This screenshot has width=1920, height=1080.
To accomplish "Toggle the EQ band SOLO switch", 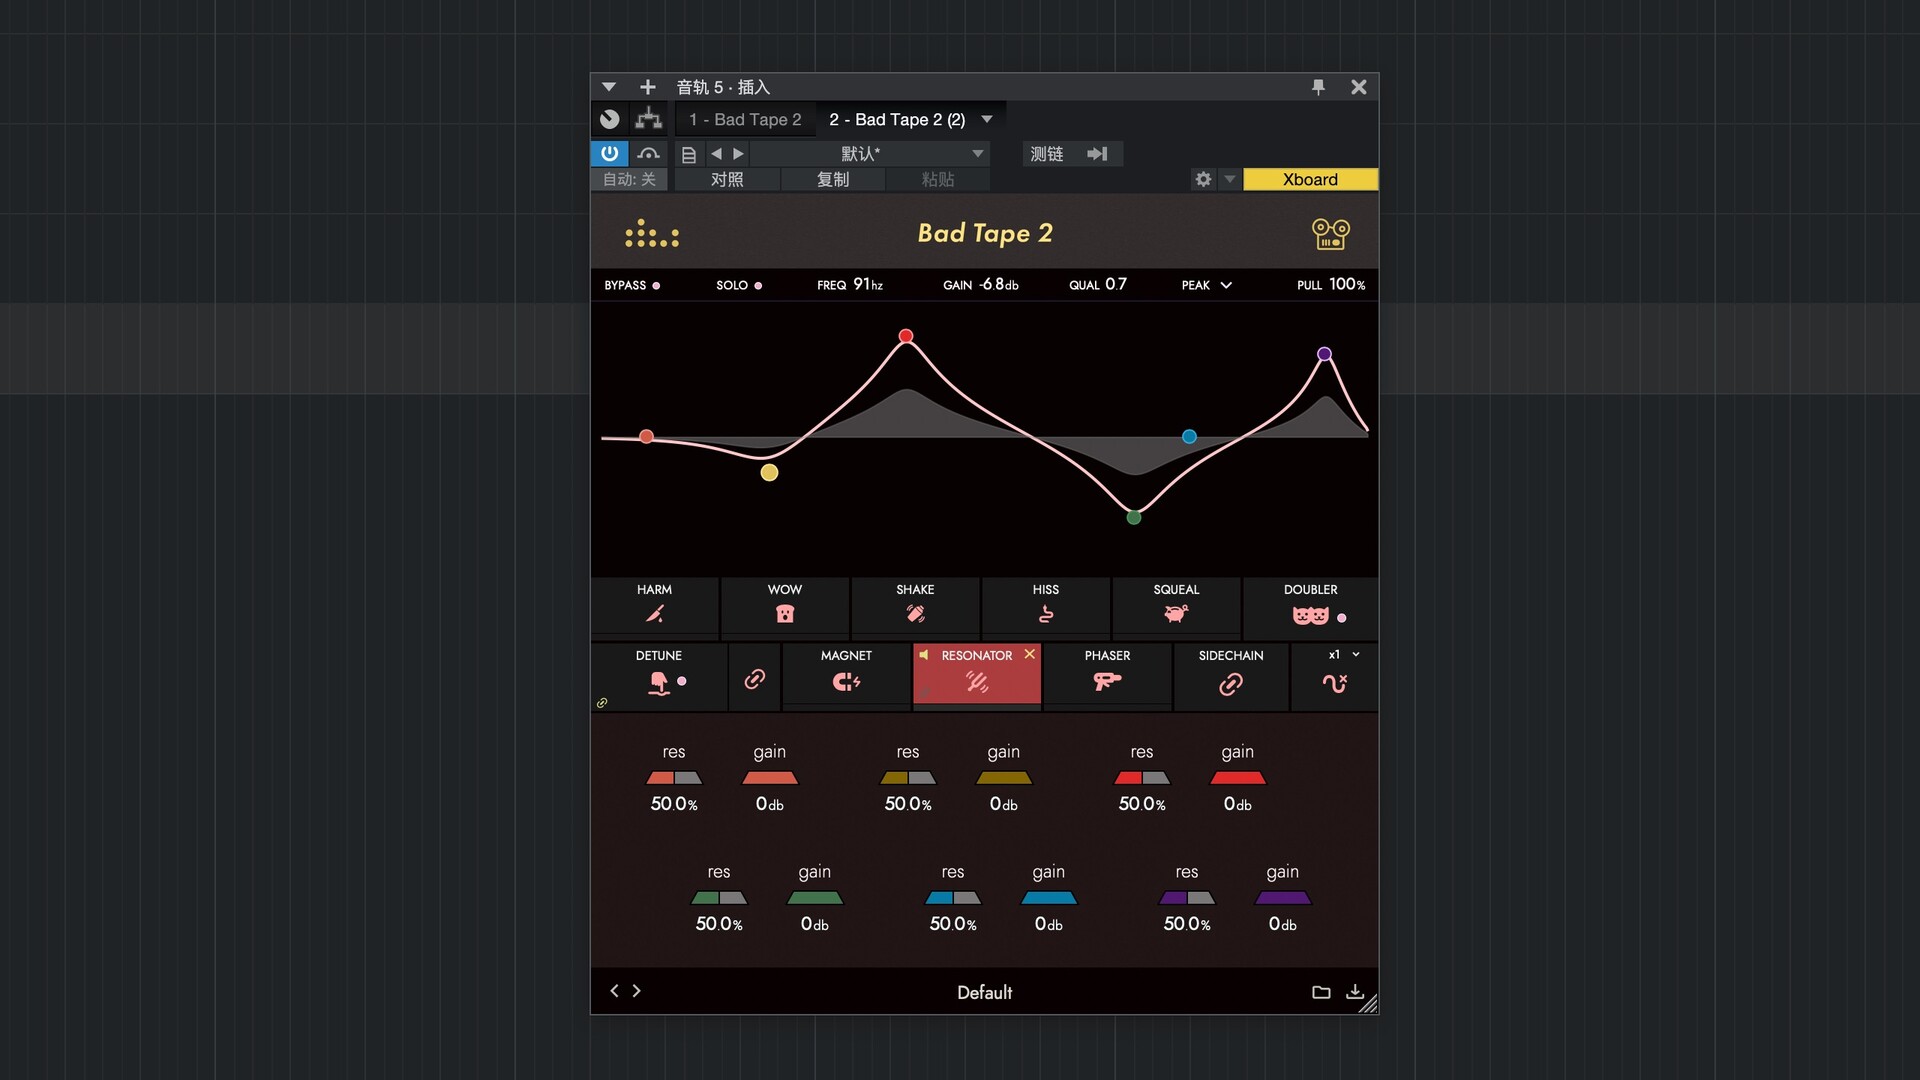I will 739,285.
